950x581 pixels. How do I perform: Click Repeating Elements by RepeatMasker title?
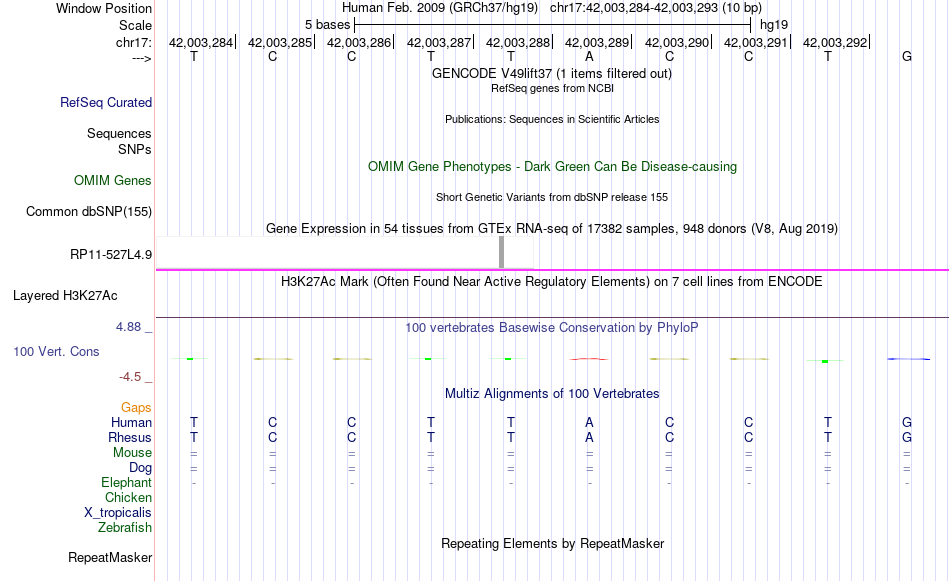(x=553, y=543)
